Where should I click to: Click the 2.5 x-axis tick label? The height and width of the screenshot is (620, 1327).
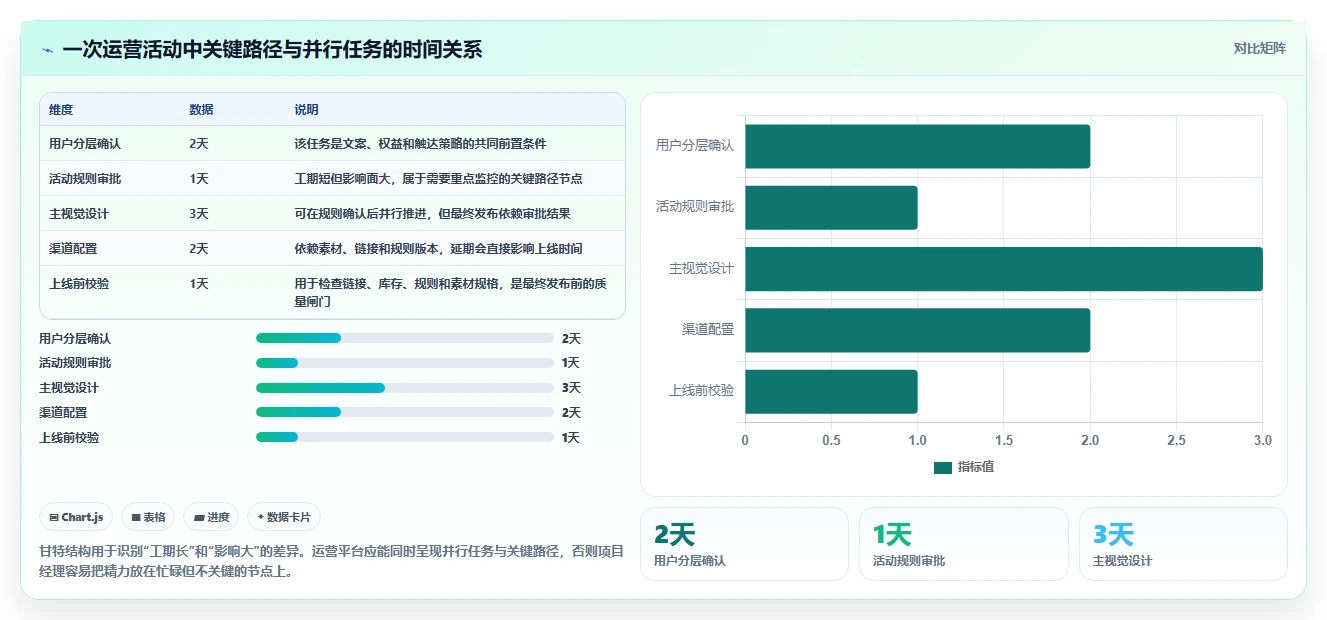point(1176,441)
